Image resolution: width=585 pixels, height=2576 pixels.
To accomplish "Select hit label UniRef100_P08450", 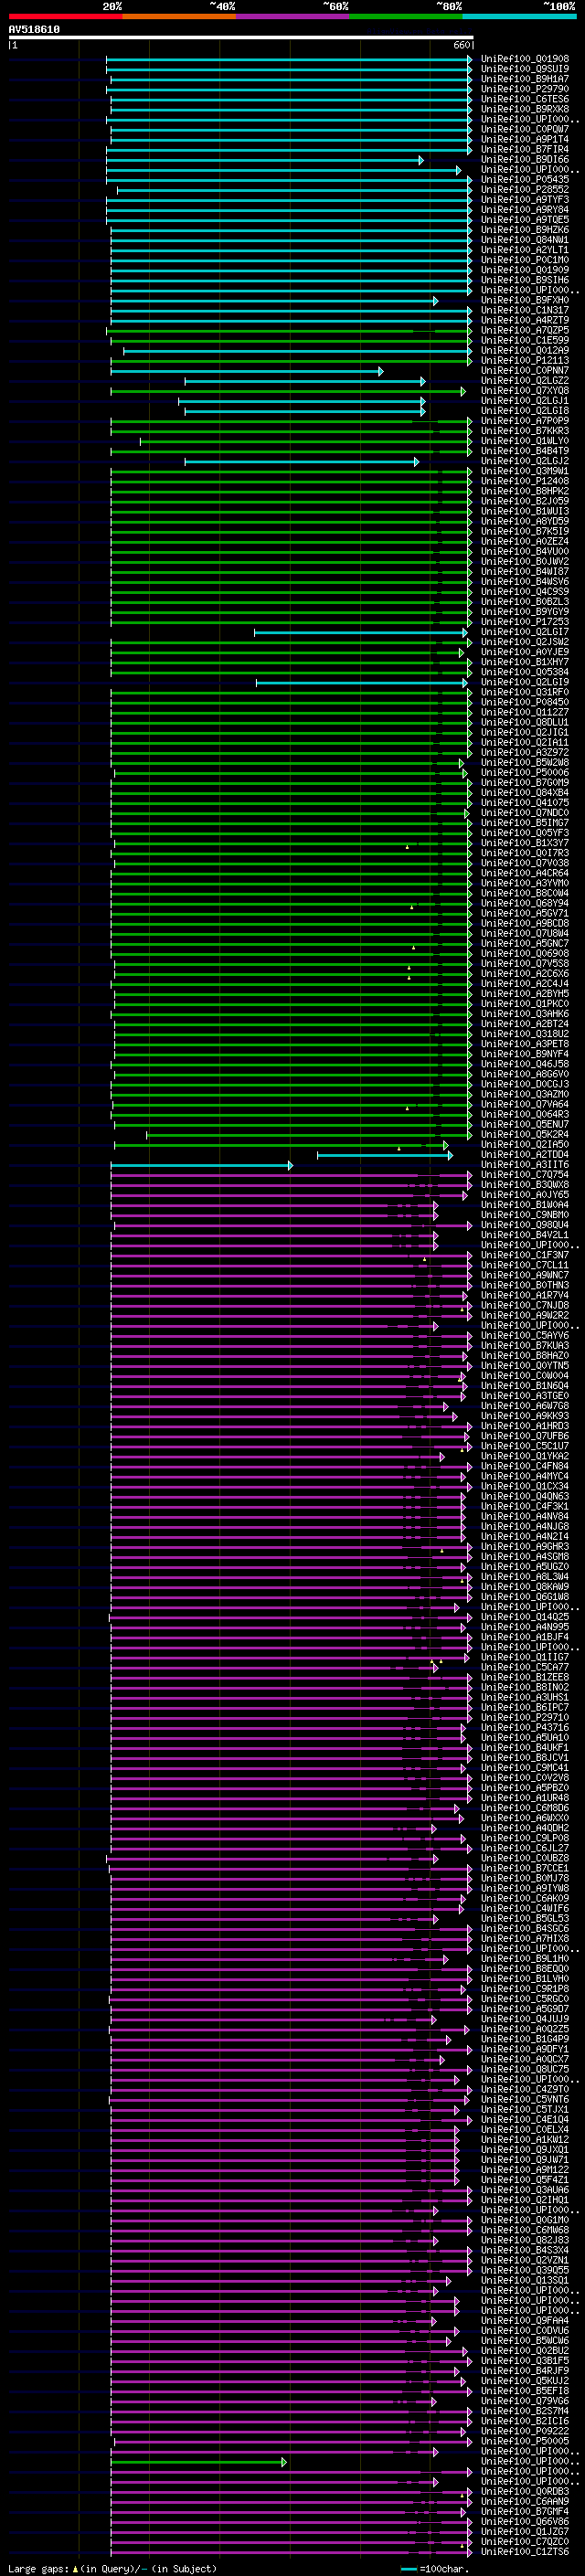I will [524, 702].
